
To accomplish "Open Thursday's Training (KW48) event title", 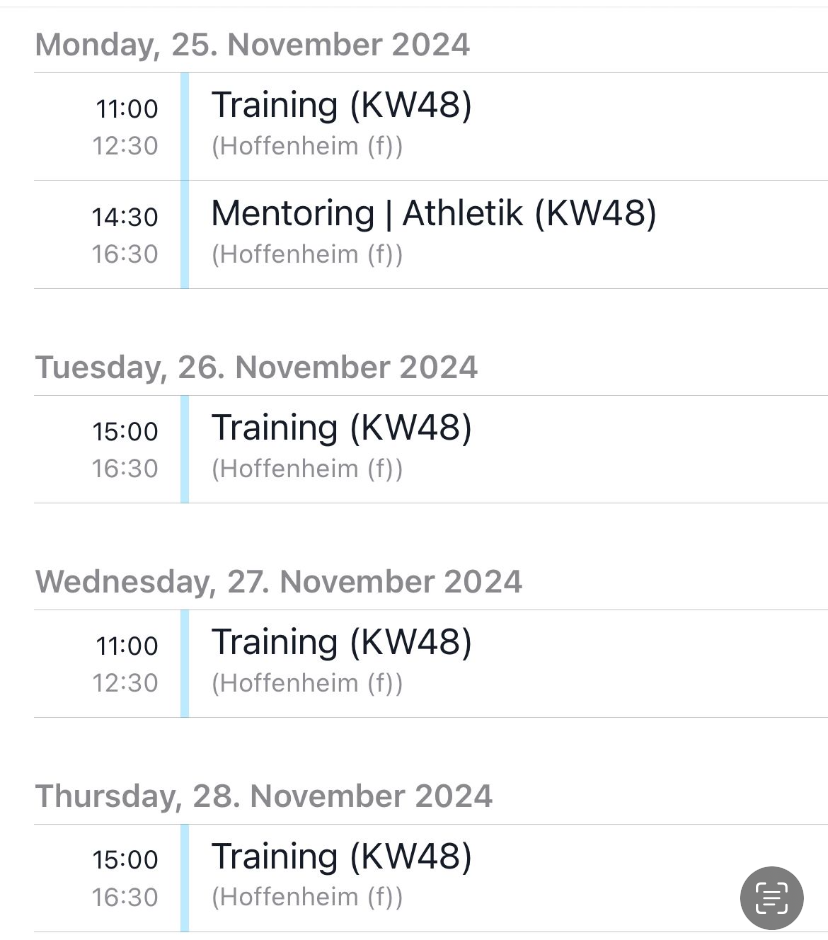I will tap(341, 857).
